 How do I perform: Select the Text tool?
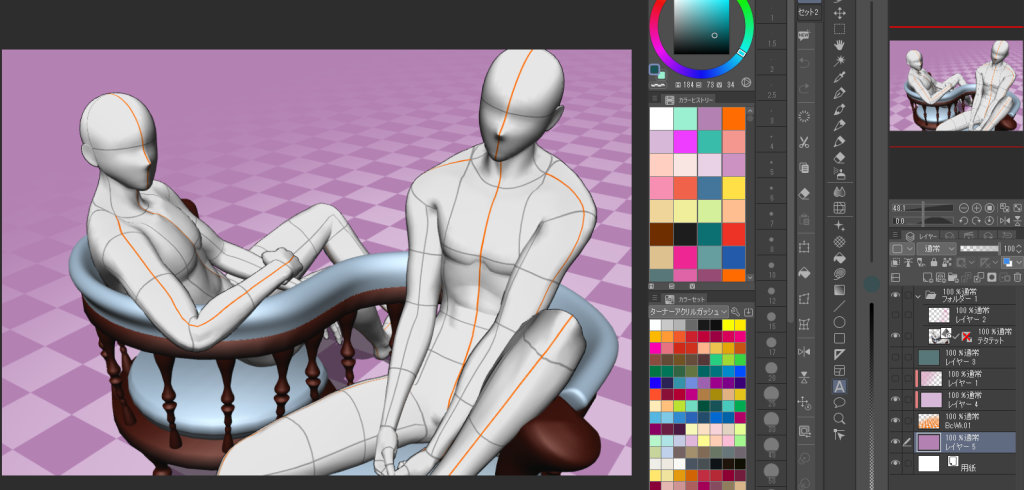point(840,386)
